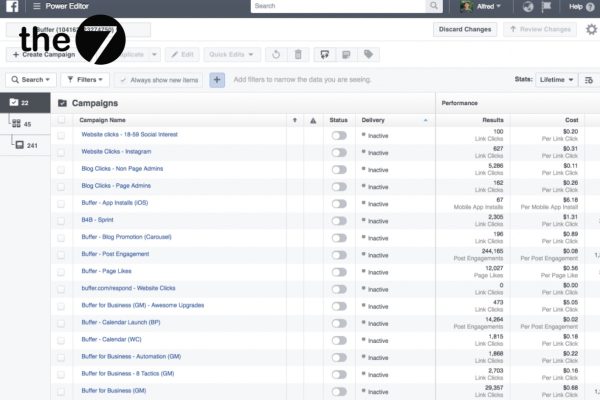600x400 pixels.
Task: Click the blue plus add filter icon
Action: coord(217,80)
